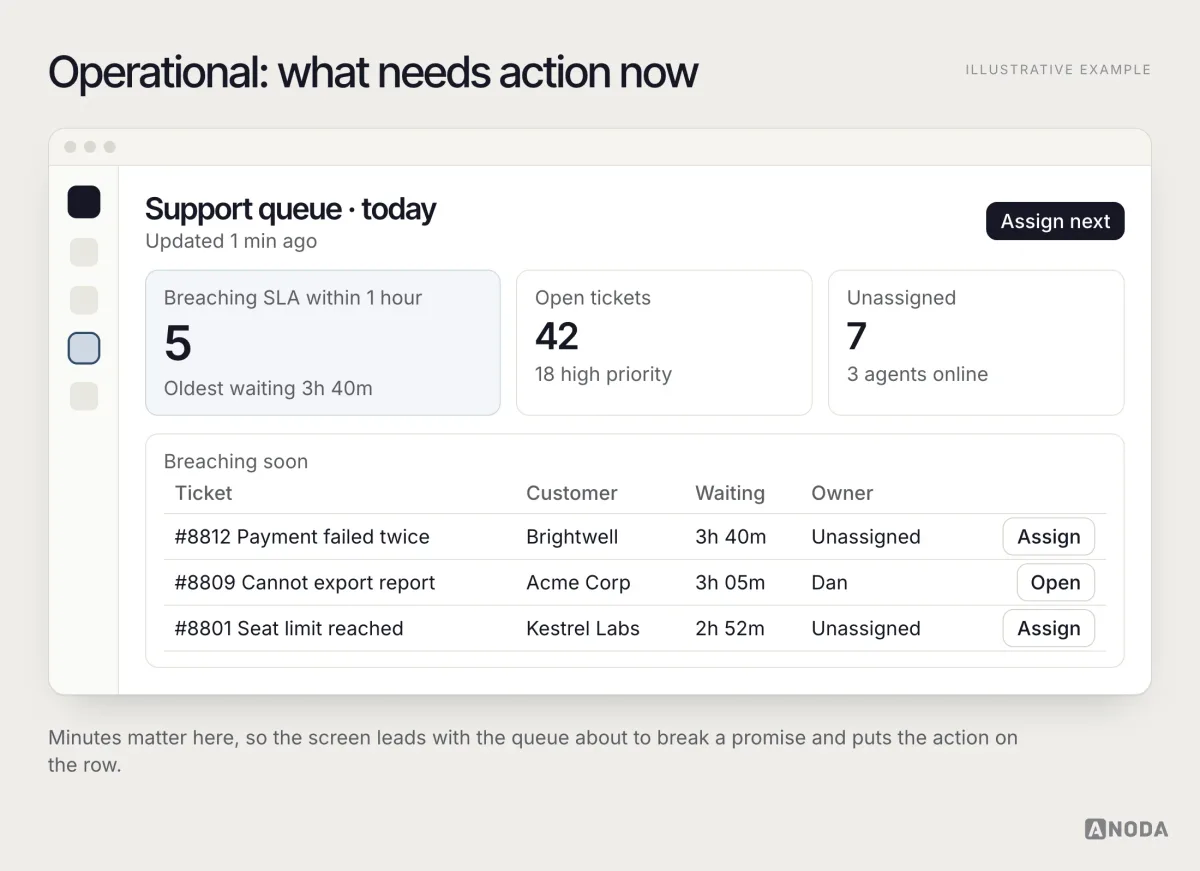Open the Unassigned summary card
The height and width of the screenshot is (871, 1200).
point(976,343)
